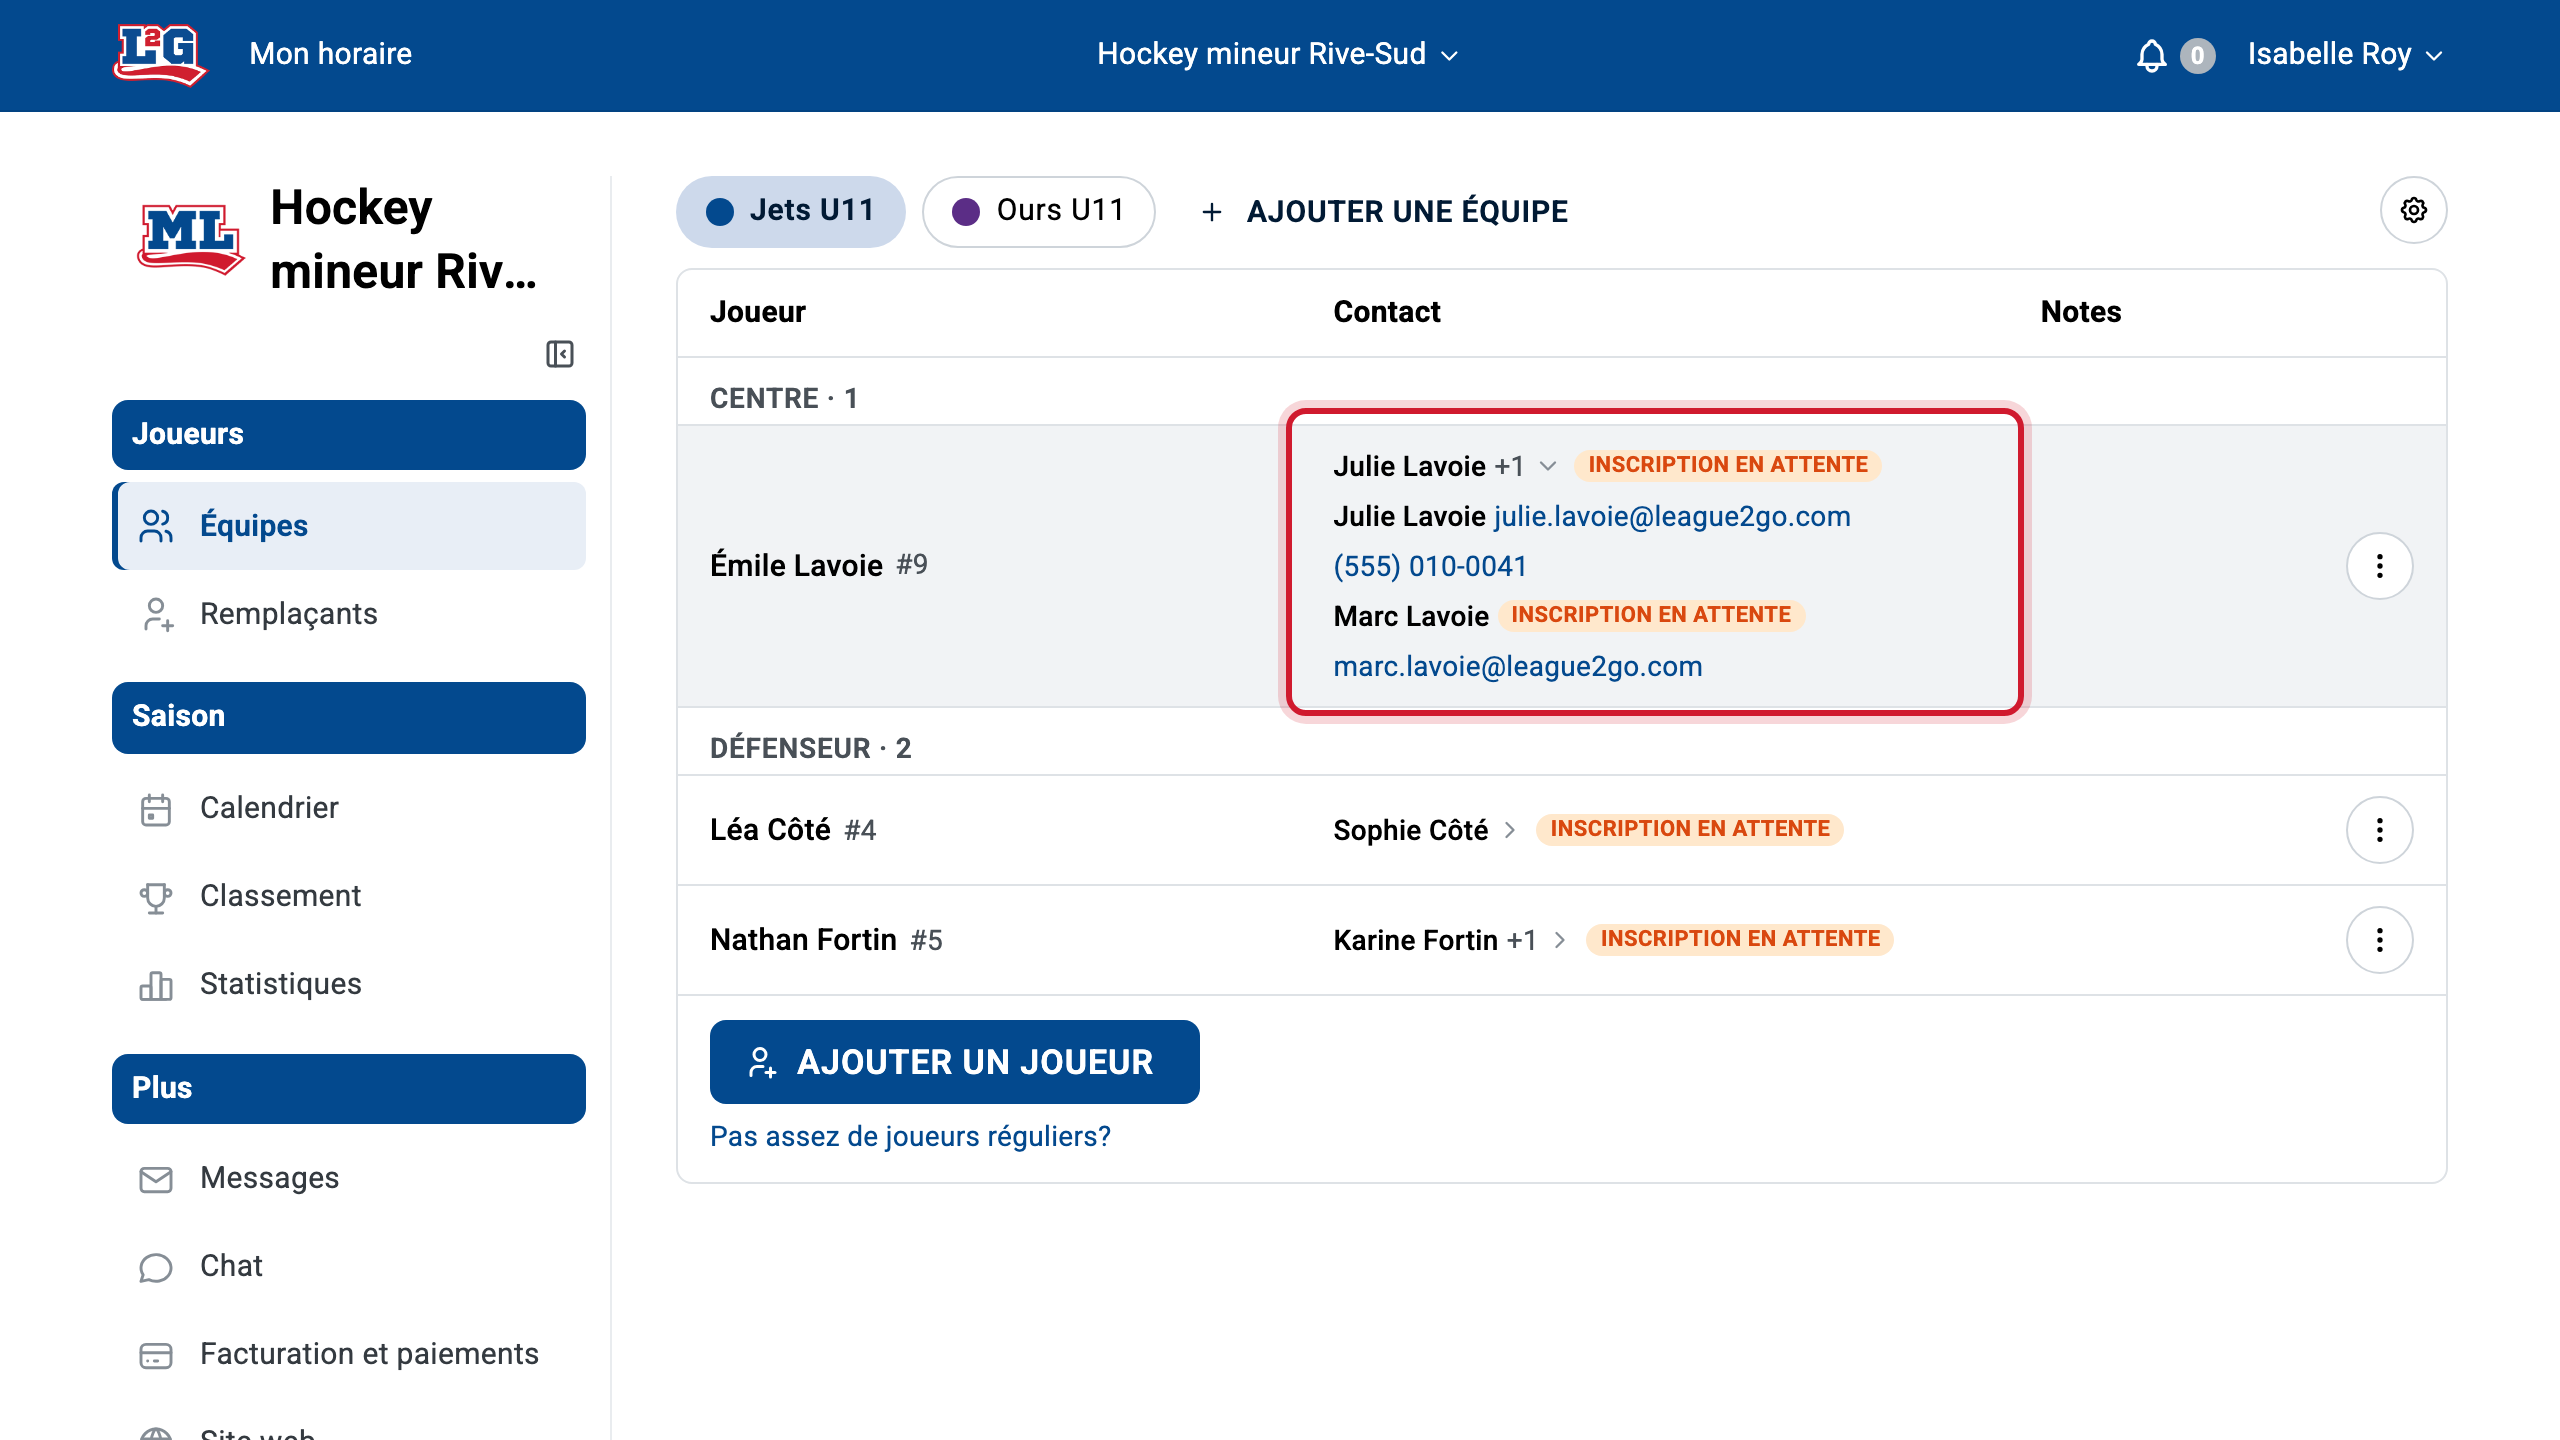Click the Facturation card icon

tap(156, 1355)
